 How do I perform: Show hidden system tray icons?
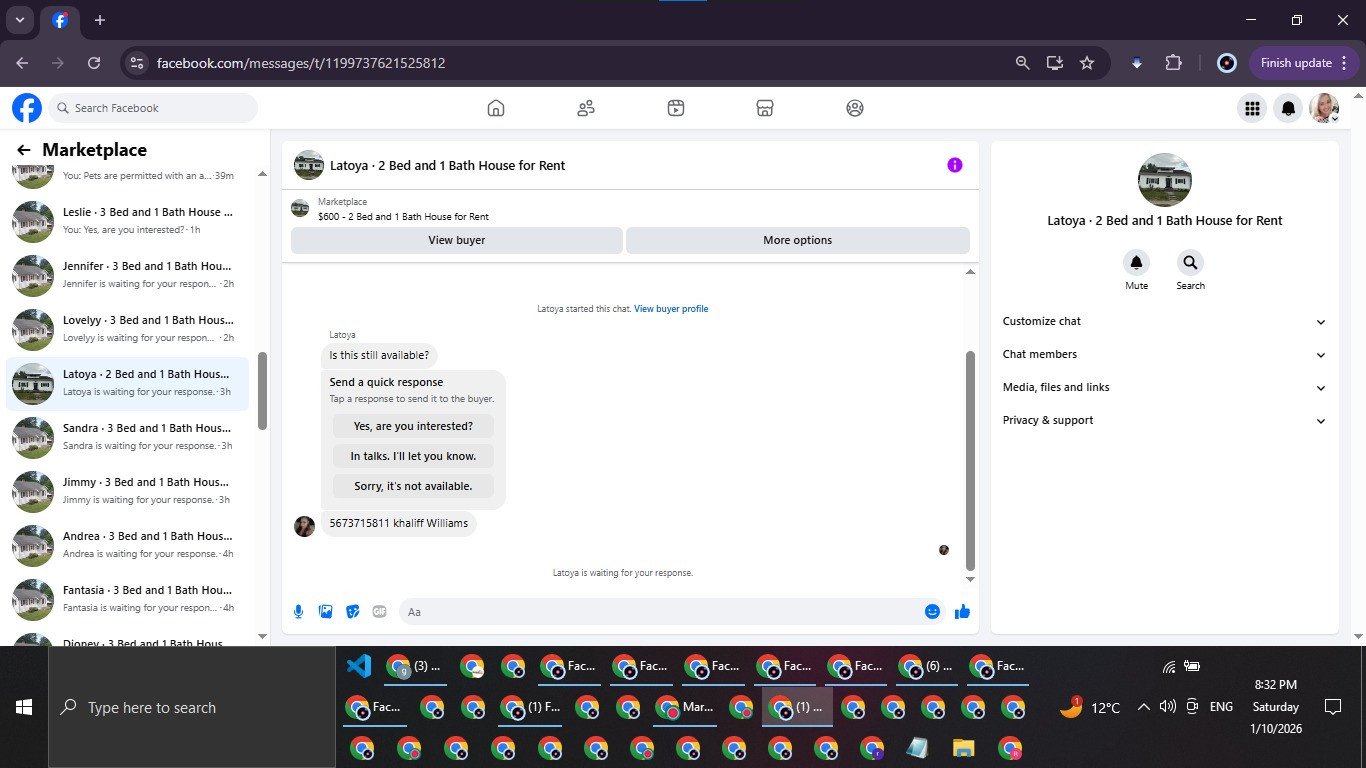click(1143, 707)
